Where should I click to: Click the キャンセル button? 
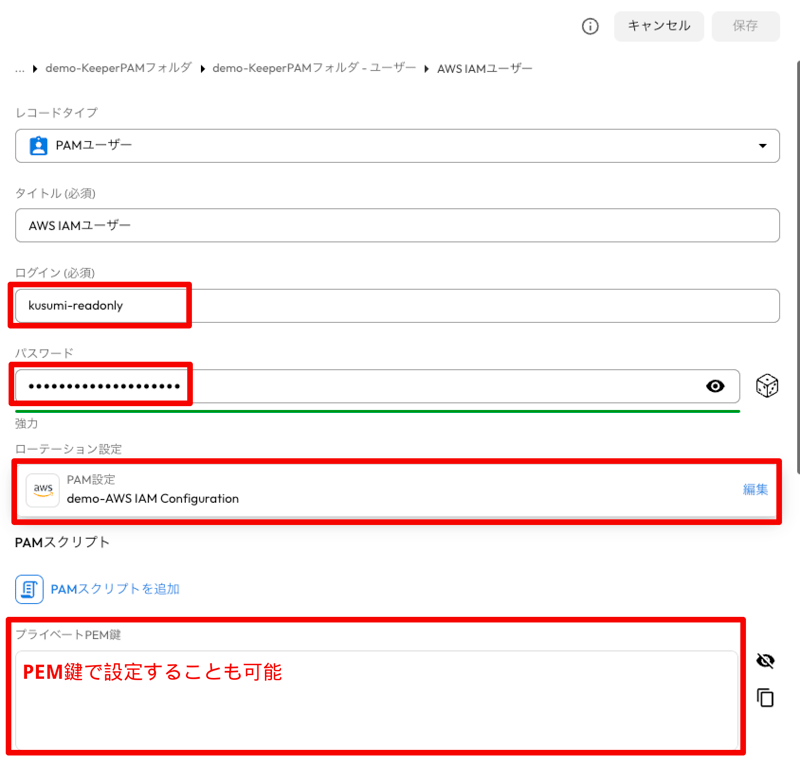(x=659, y=26)
